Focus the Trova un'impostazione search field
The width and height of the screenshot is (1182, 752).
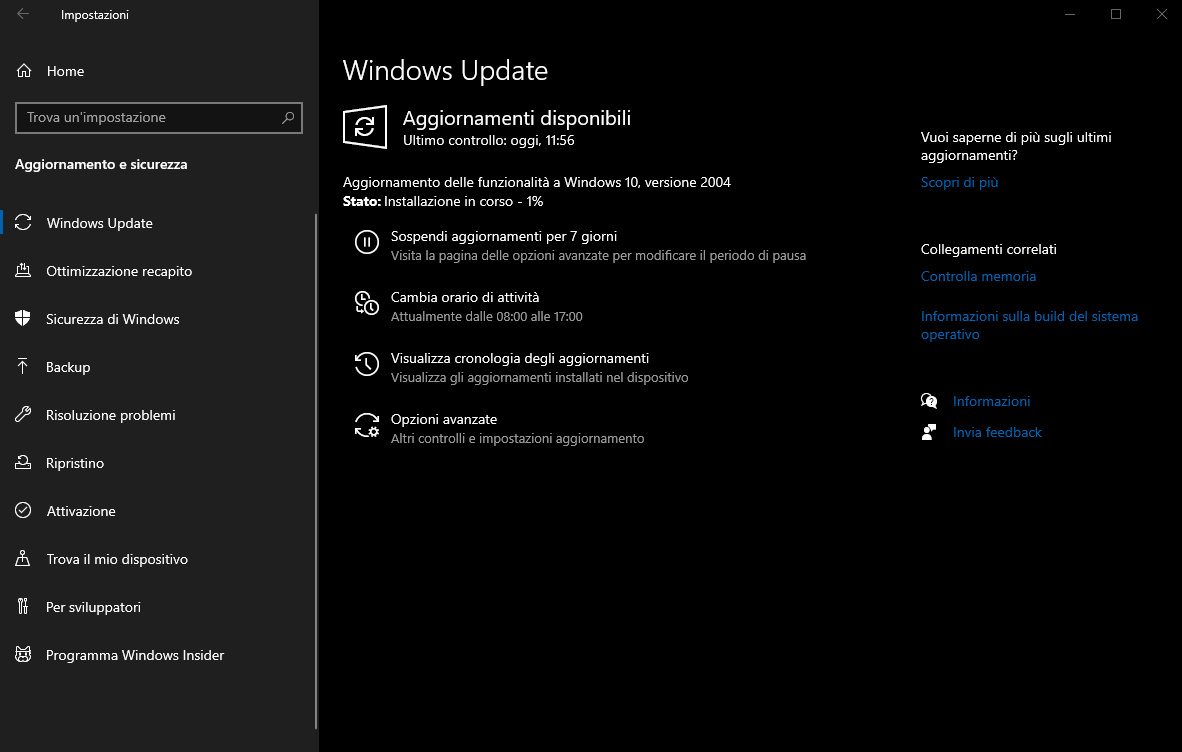158,118
